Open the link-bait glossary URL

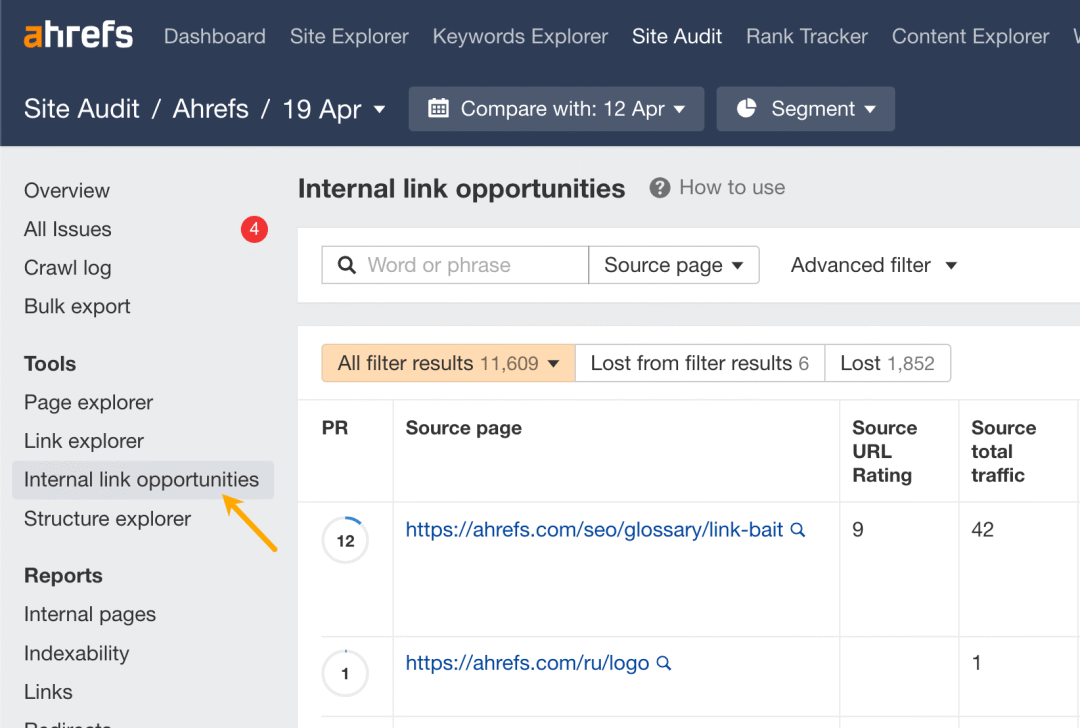(x=594, y=530)
